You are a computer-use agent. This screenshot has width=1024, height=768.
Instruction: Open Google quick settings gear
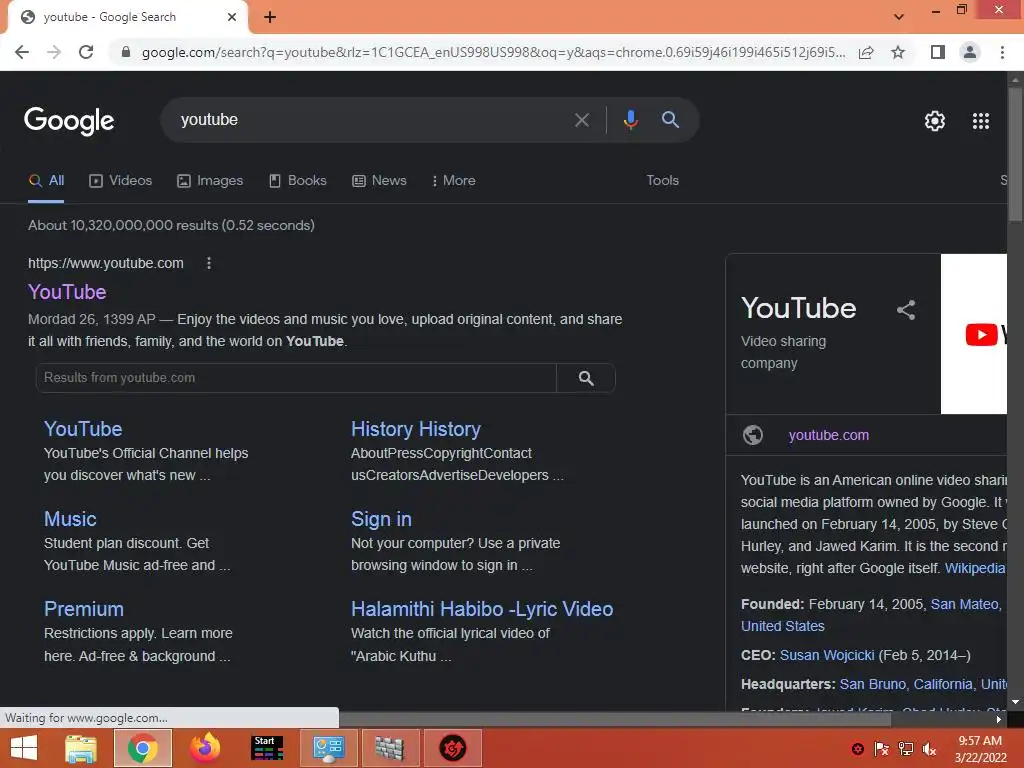coord(935,121)
